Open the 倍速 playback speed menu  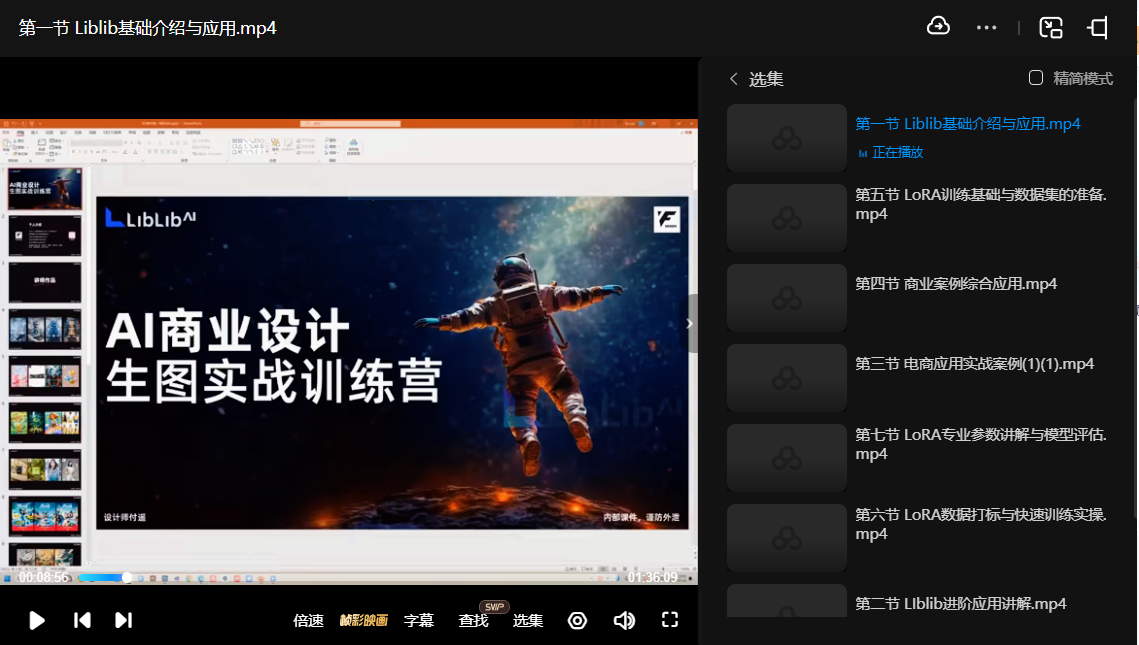[308, 620]
